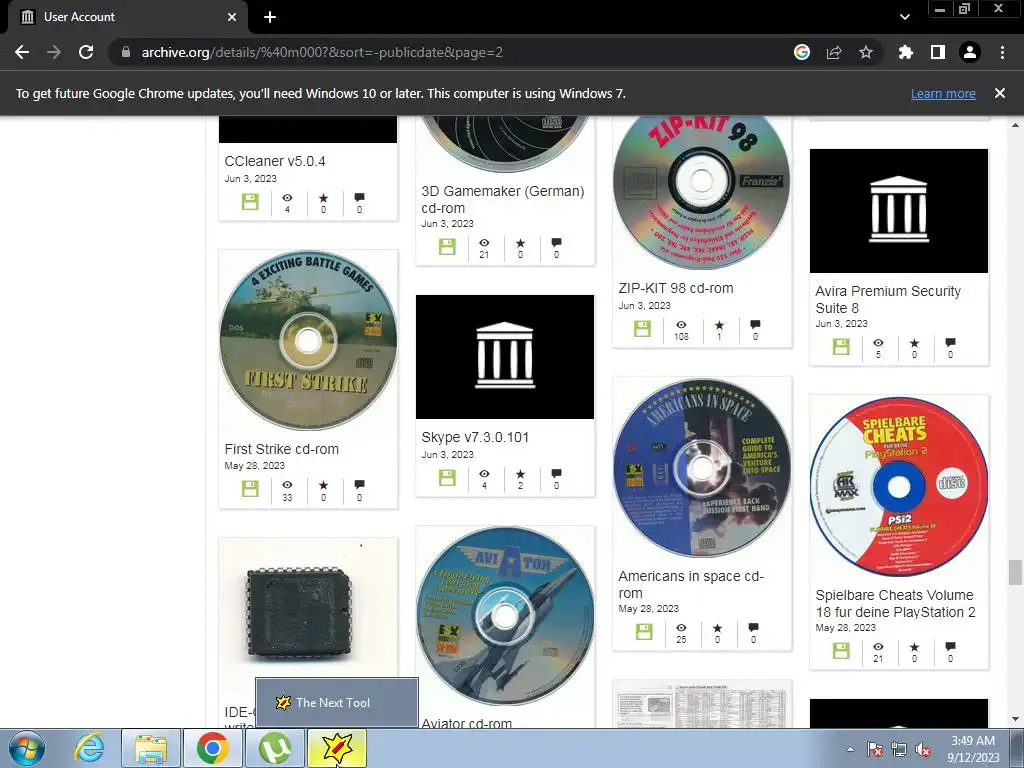
Task: Open the Skype v7.3.0.101 thumbnail
Action: point(505,357)
